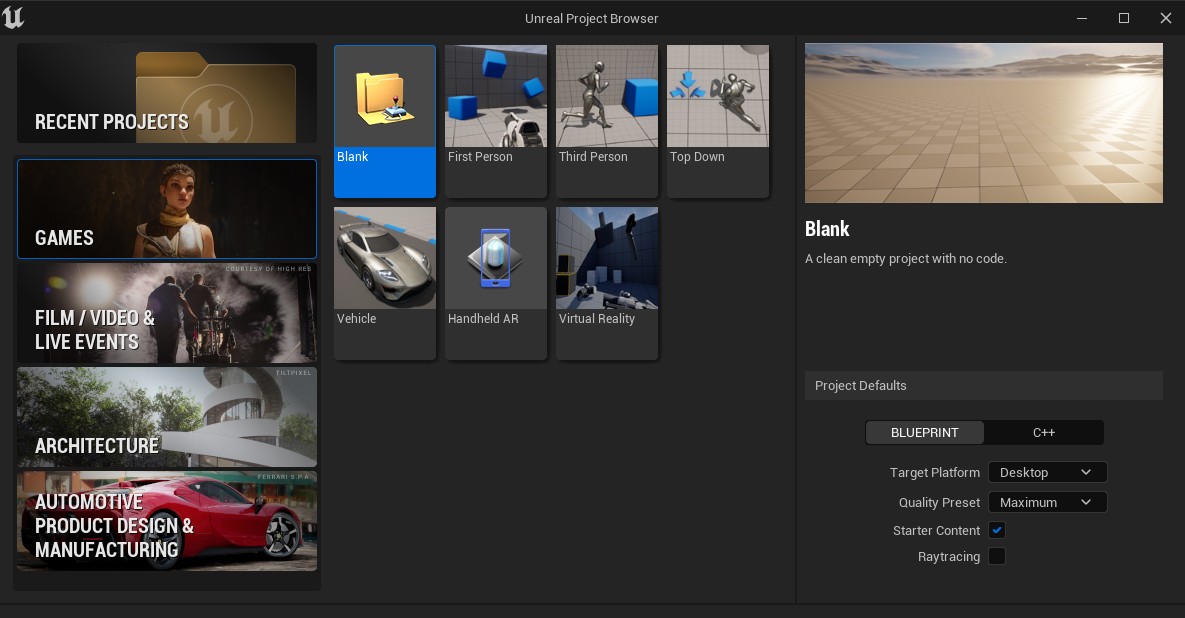1185x618 pixels.
Task: Switch project type to C++
Action: coord(1044,433)
